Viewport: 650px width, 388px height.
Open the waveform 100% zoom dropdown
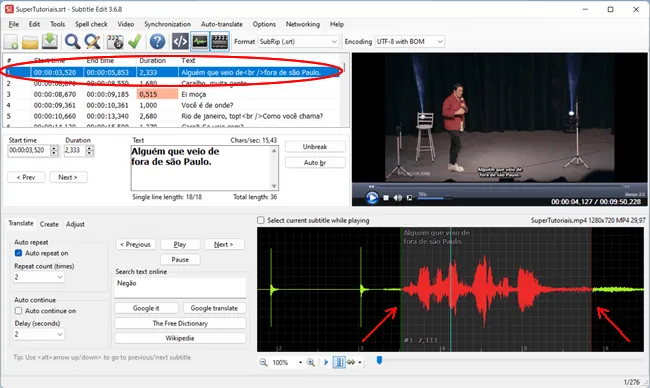pos(300,362)
